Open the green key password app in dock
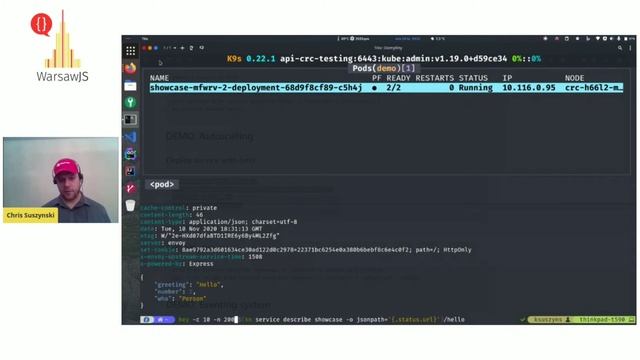640x360 pixels. 131,102
